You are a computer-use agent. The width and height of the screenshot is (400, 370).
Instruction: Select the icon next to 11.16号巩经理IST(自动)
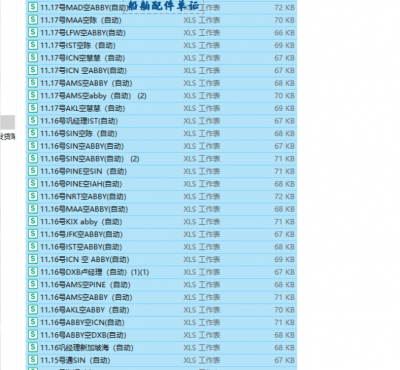33,121
